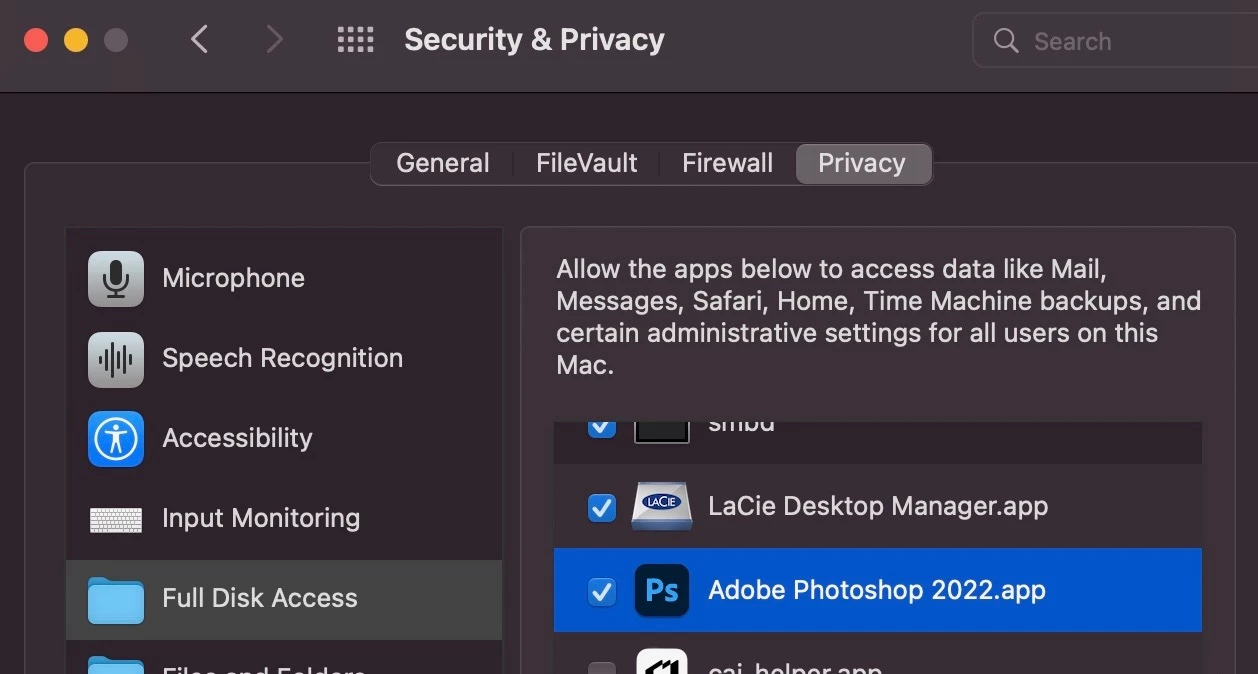Switch to the Firewall tab
Screen dimensions: 1258x674
click(x=727, y=164)
